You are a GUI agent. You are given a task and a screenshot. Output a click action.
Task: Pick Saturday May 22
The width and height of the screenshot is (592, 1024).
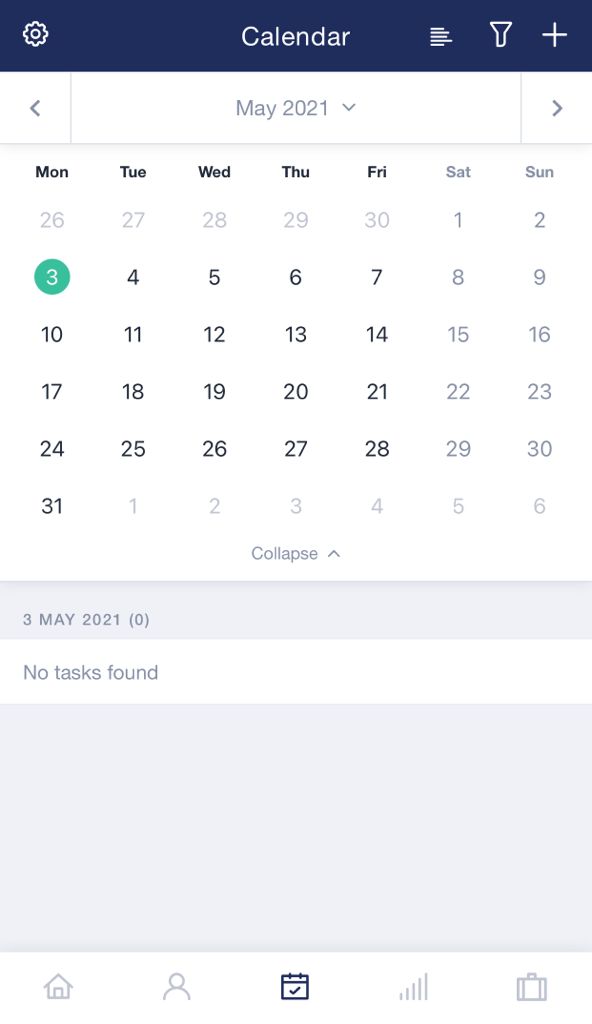458,391
